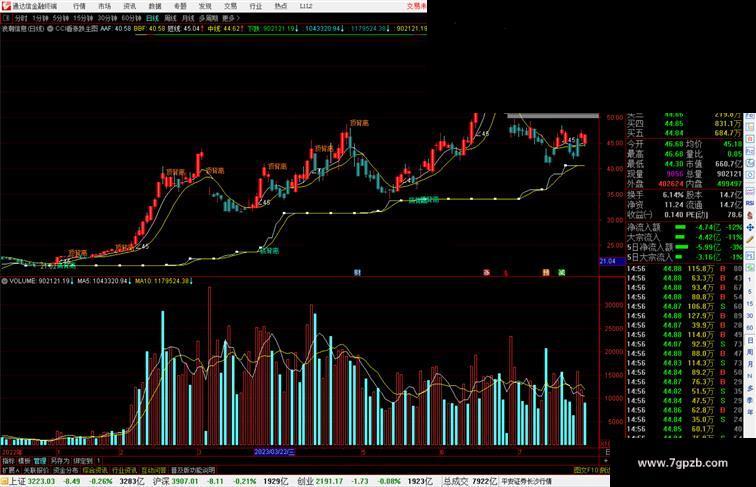Click the round icon beside CCI indicator name
This screenshot has width=756, height=487.
[50, 29]
